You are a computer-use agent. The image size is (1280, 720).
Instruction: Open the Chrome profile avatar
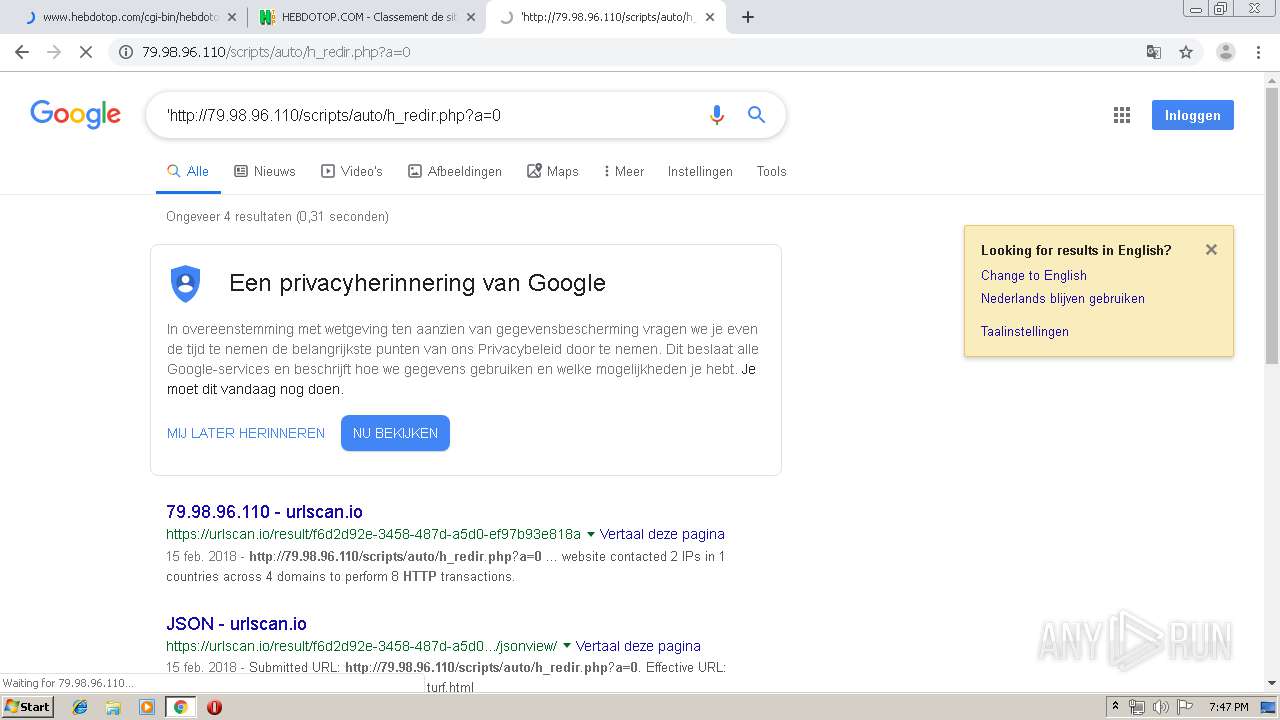(x=1225, y=52)
